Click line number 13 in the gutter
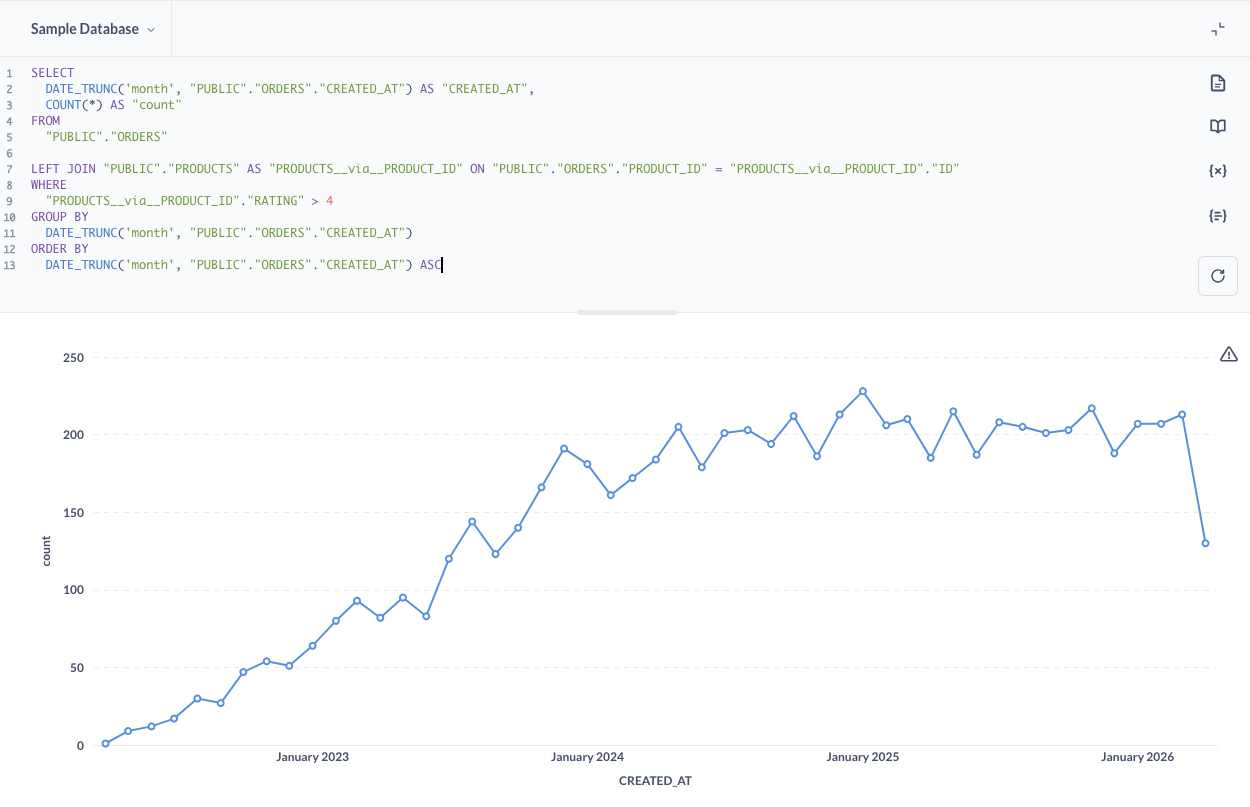 pos(9,265)
